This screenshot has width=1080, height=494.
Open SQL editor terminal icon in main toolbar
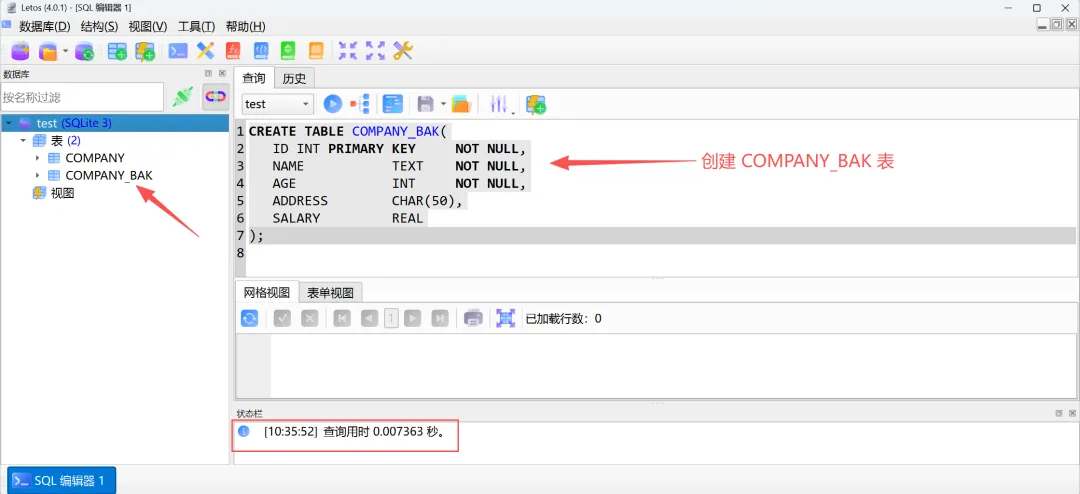click(178, 50)
